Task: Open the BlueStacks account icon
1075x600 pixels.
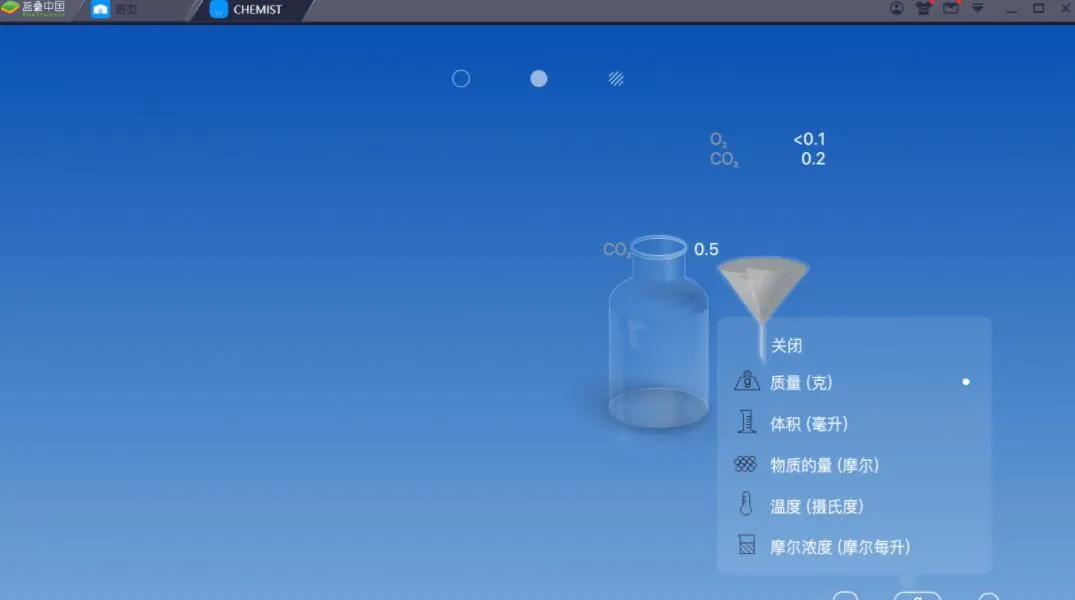Action: [x=897, y=8]
